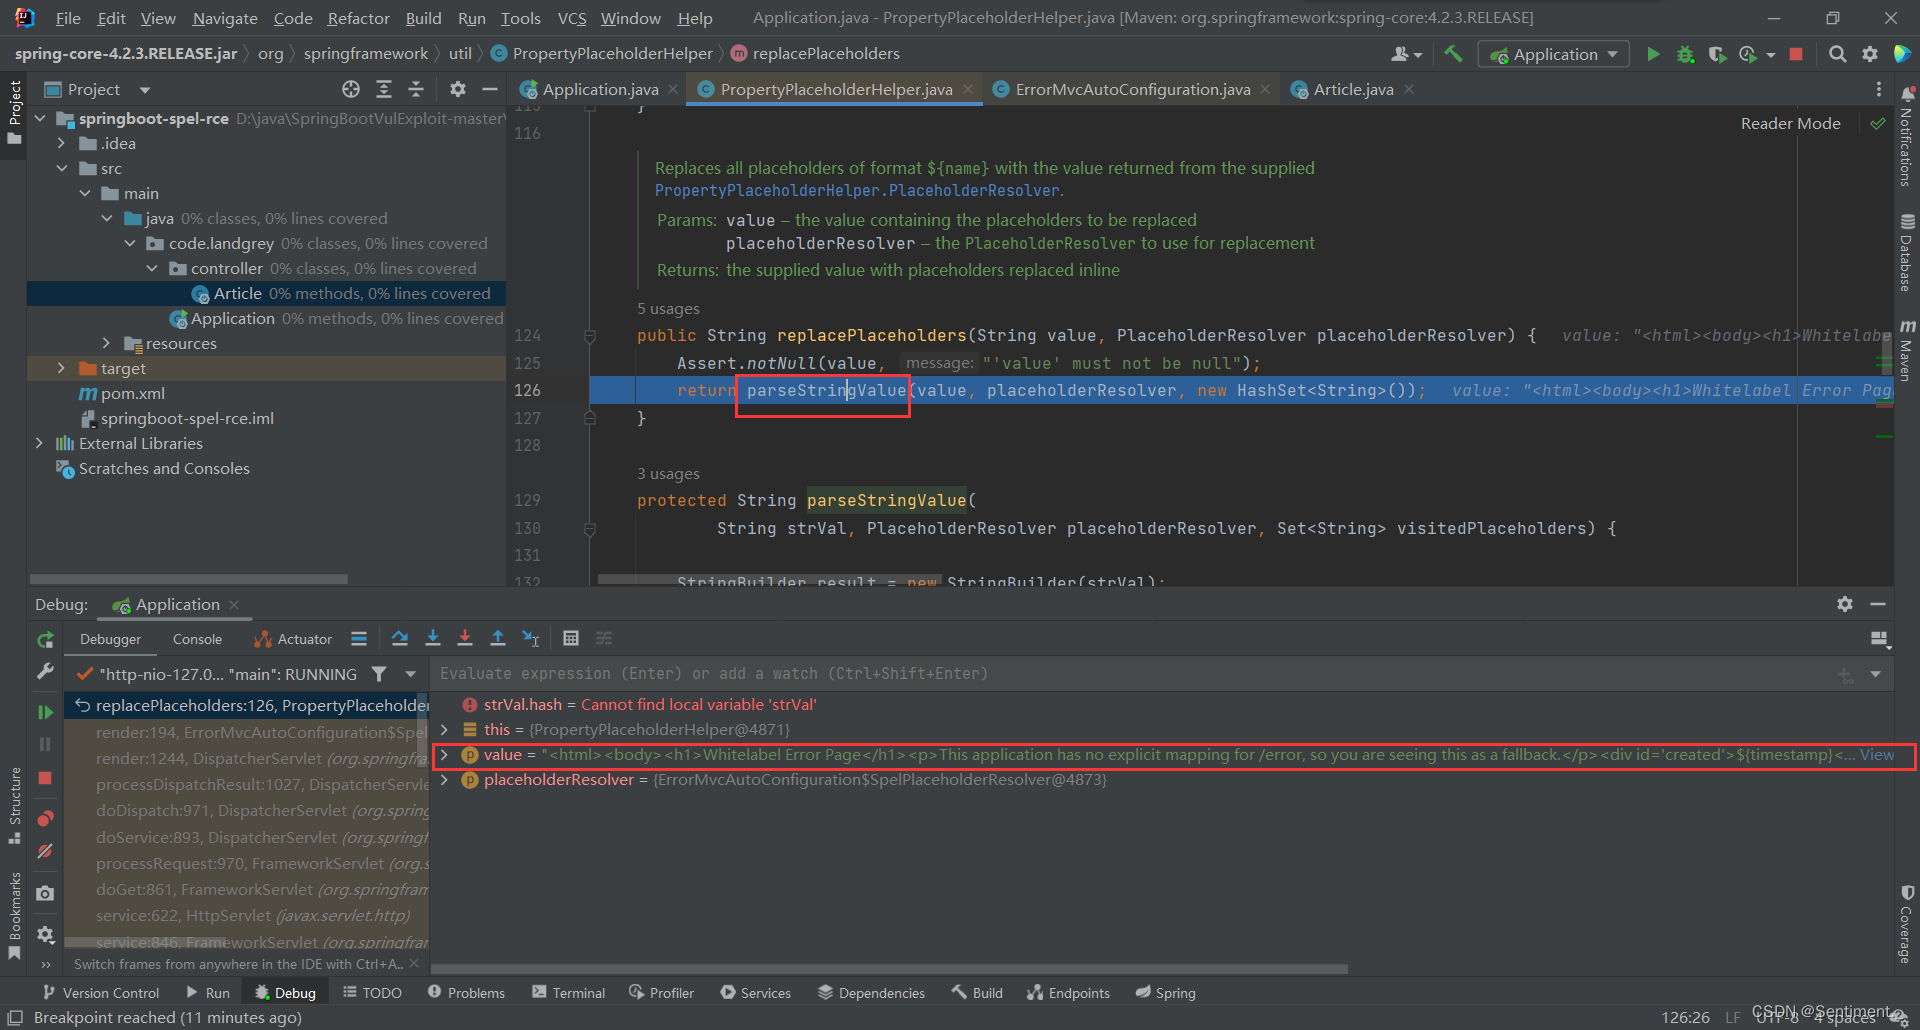
Task: Expand External Libraries node
Action: 39,443
